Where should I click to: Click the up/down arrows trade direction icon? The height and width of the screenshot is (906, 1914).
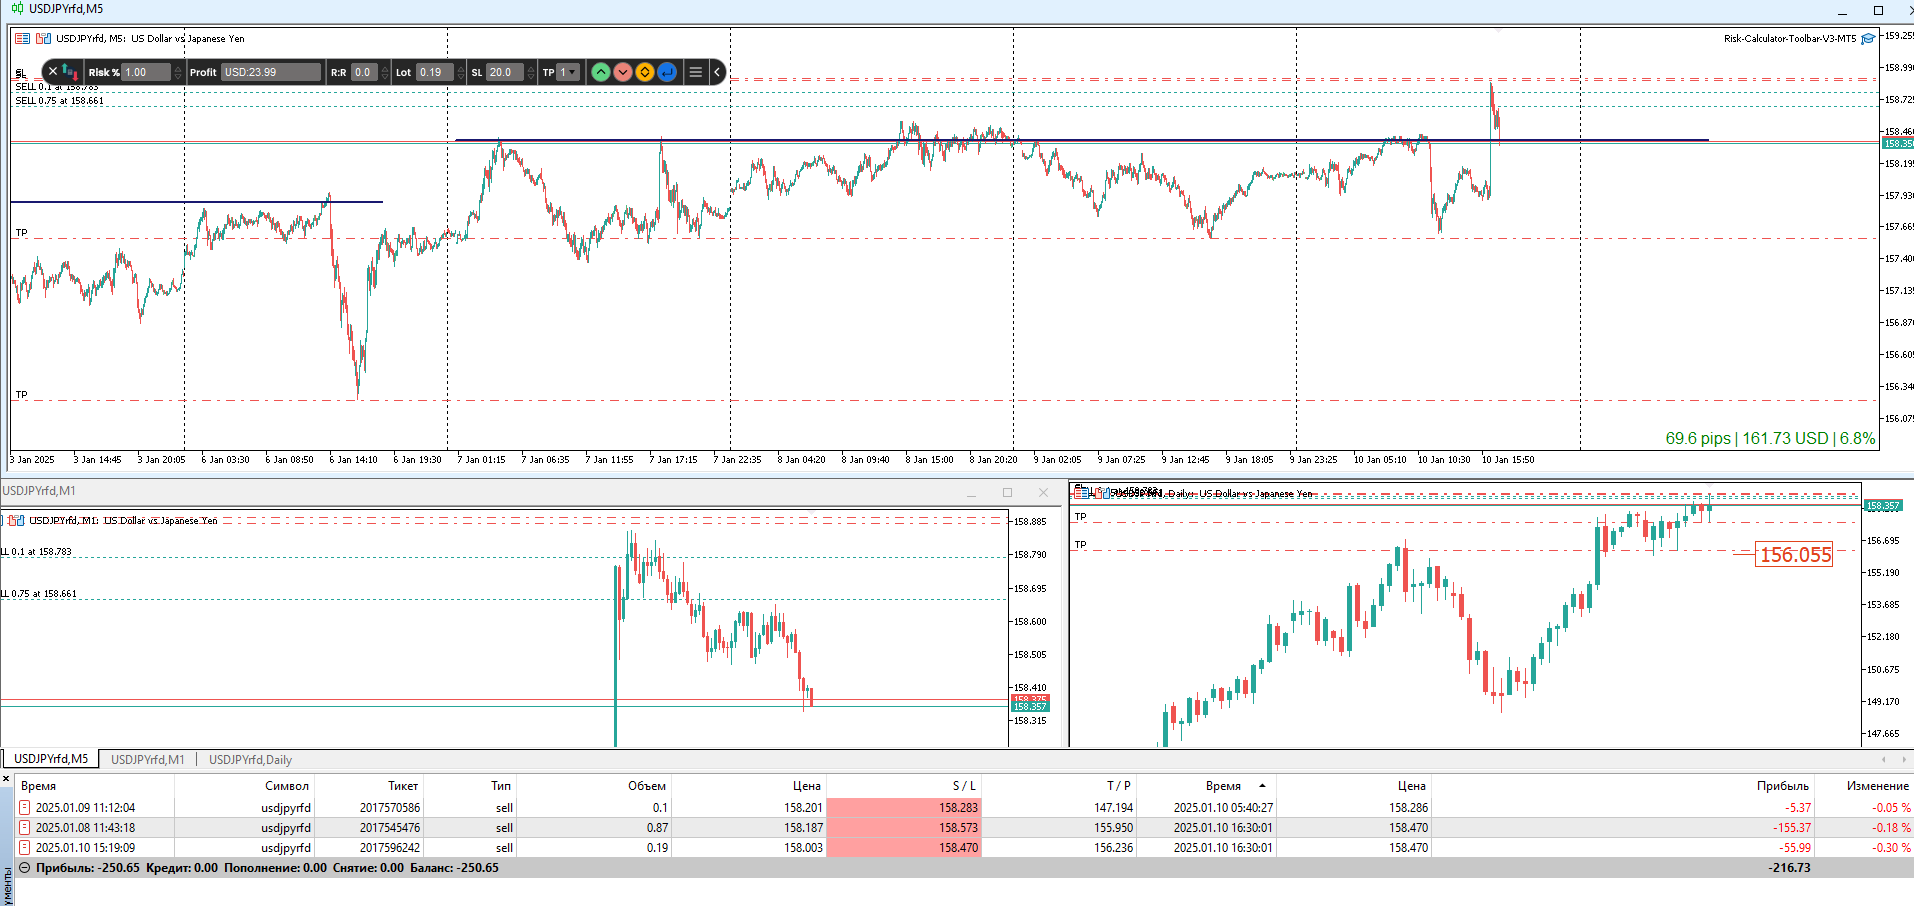pos(69,71)
